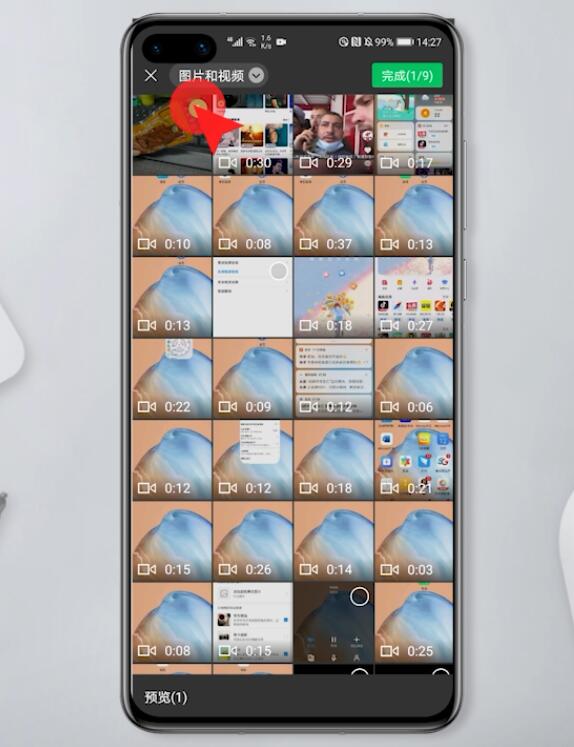Tap the camera icon beside 0:09
The image size is (574, 747).
click(x=228, y=407)
